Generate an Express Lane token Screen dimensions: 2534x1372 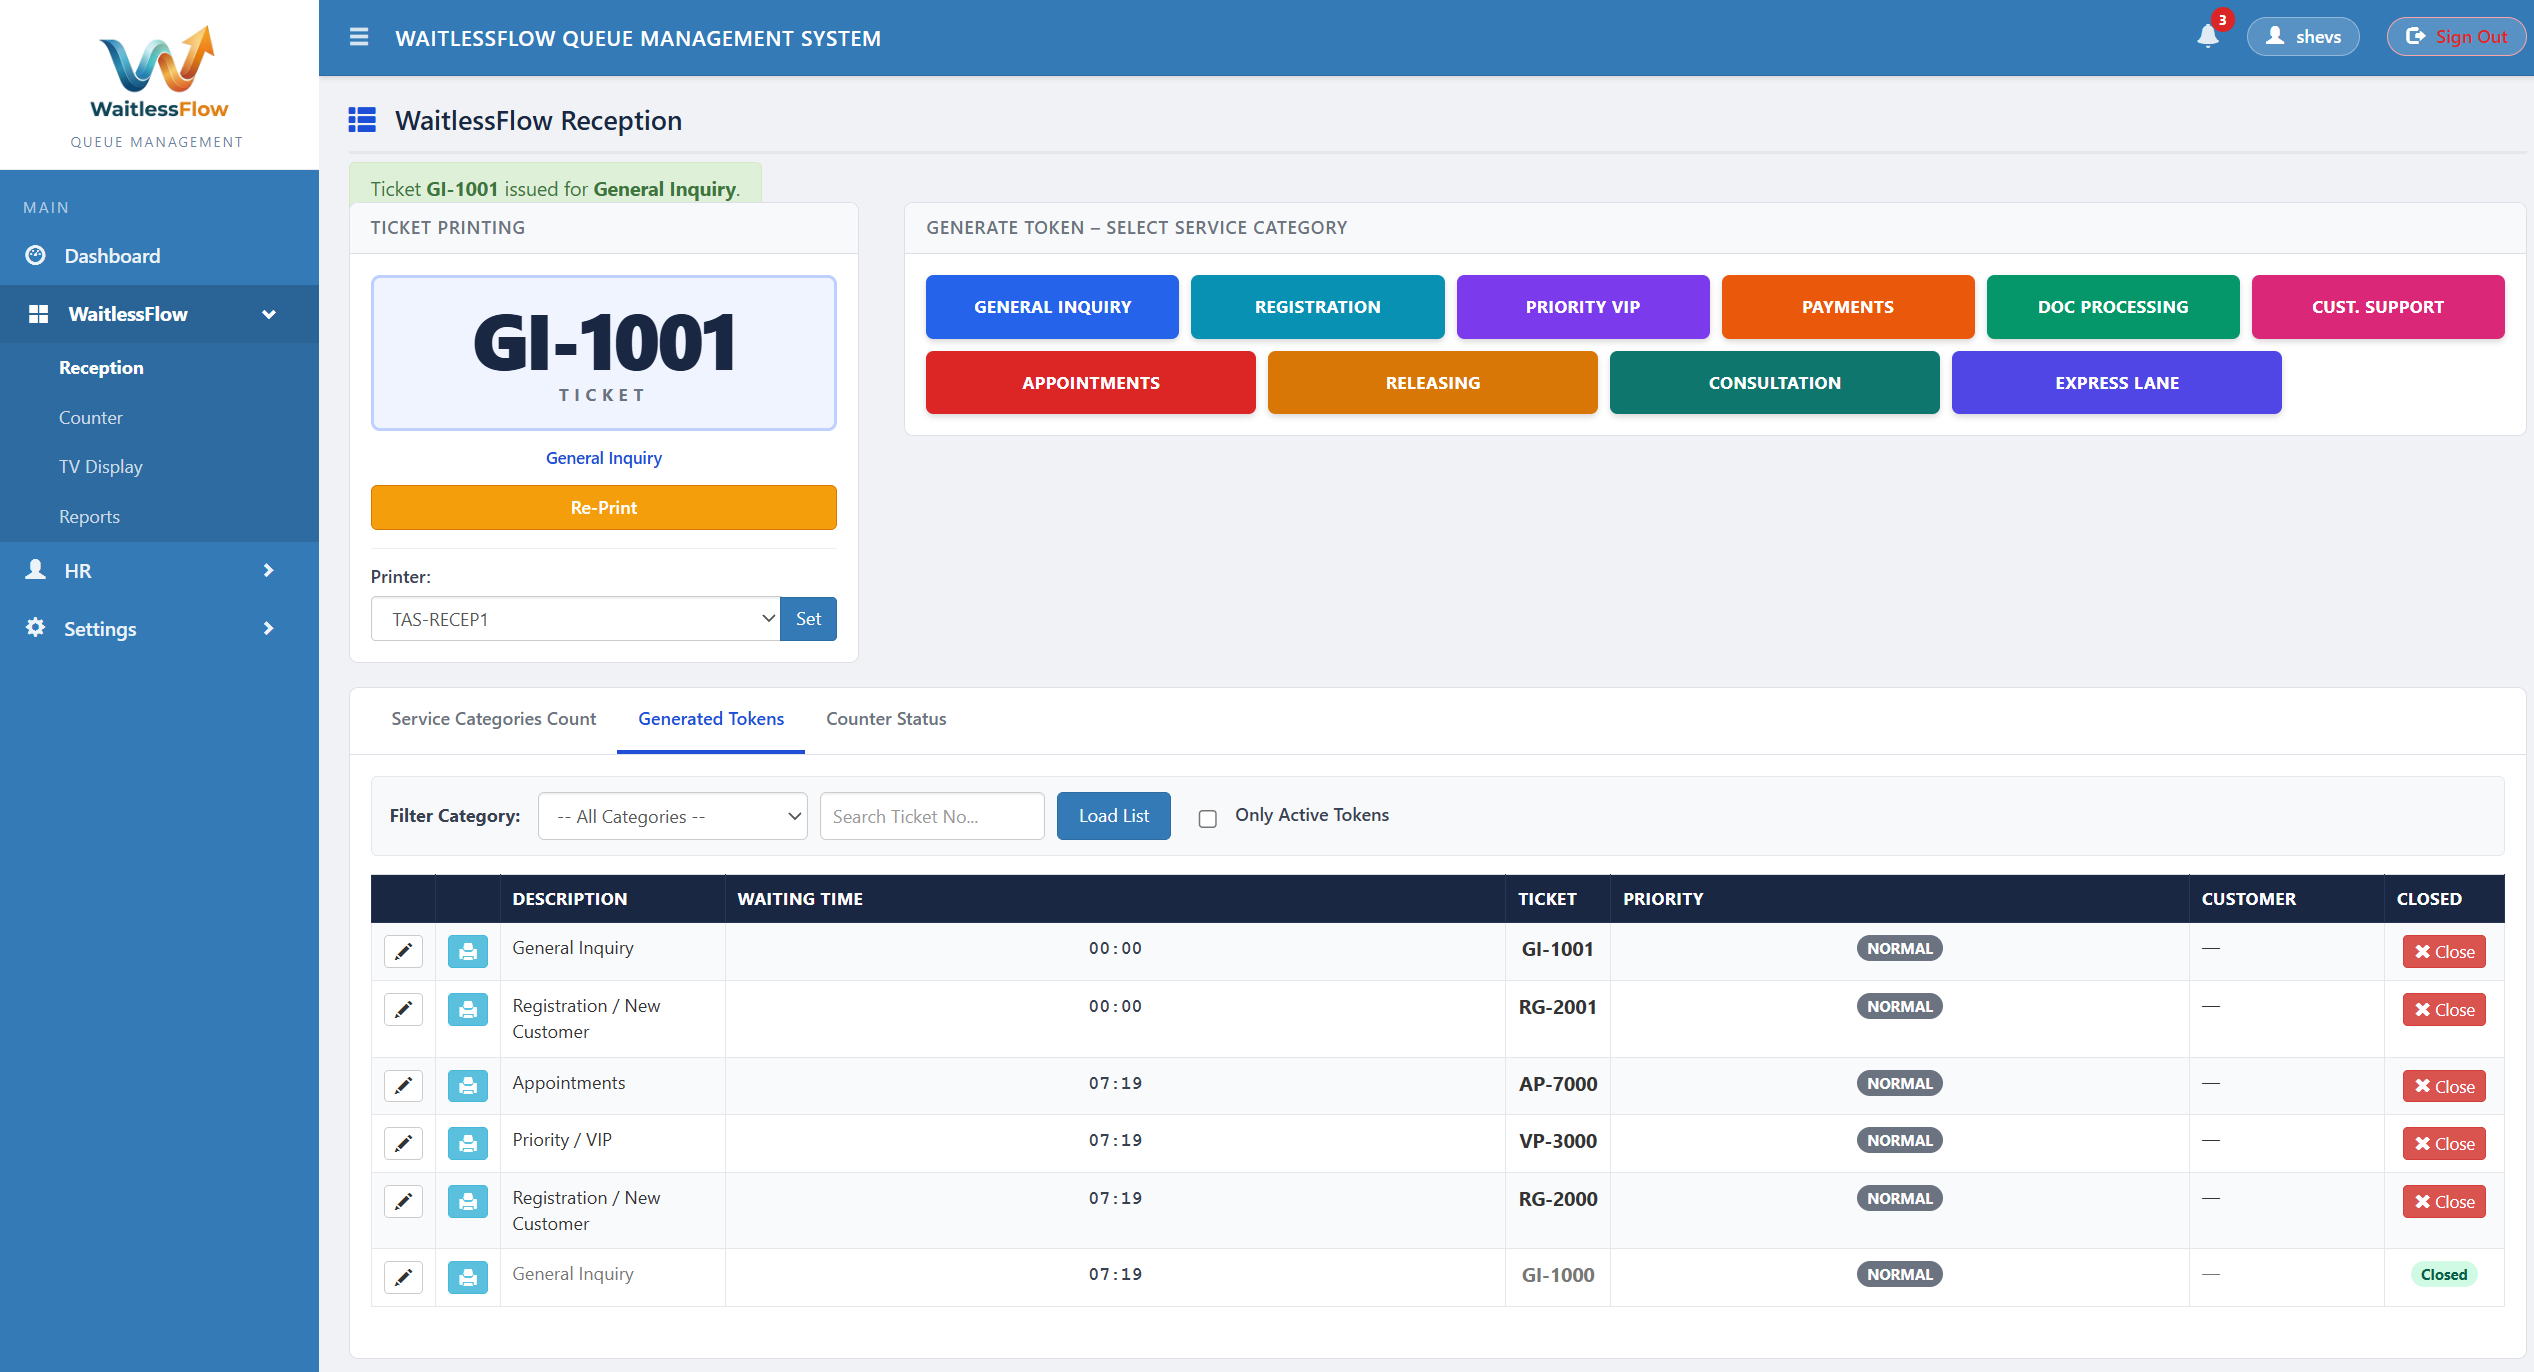click(2116, 382)
